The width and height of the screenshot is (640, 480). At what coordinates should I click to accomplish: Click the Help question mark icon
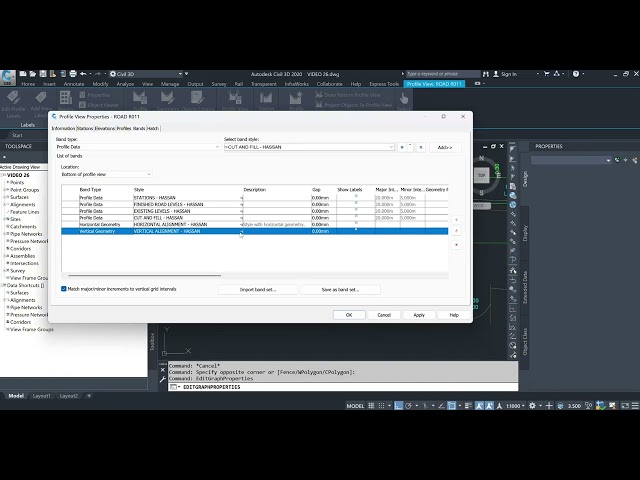(x=576, y=74)
